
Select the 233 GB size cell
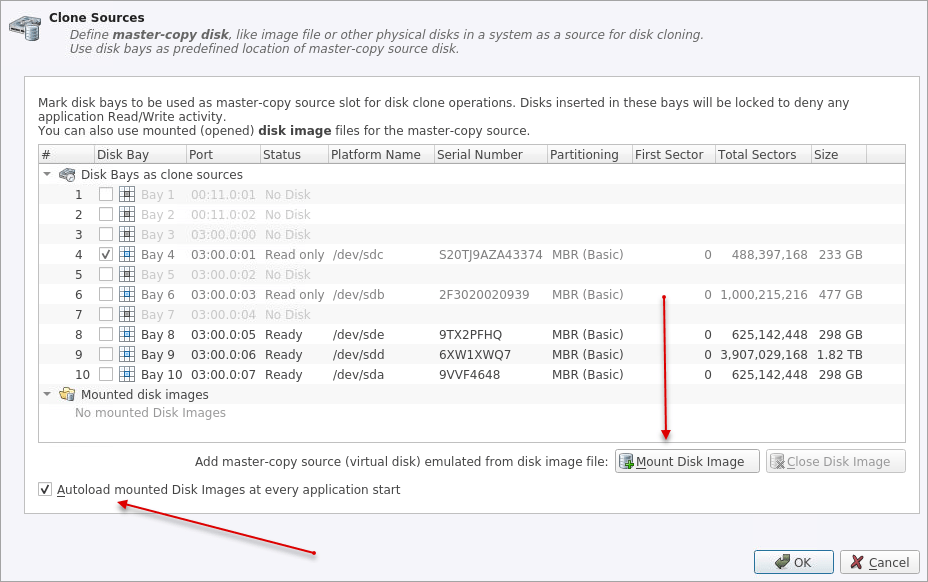coord(840,255)
